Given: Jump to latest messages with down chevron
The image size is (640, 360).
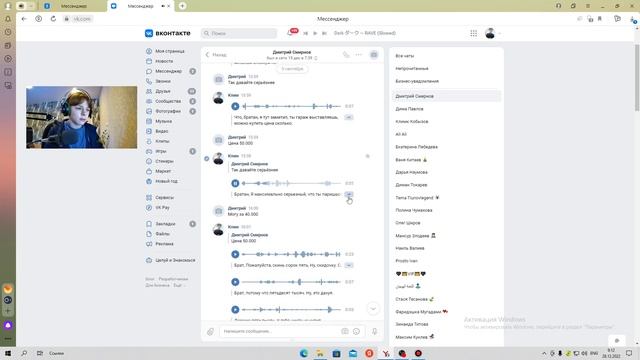Looking at the screenshot, I should [x=373, y=309].
